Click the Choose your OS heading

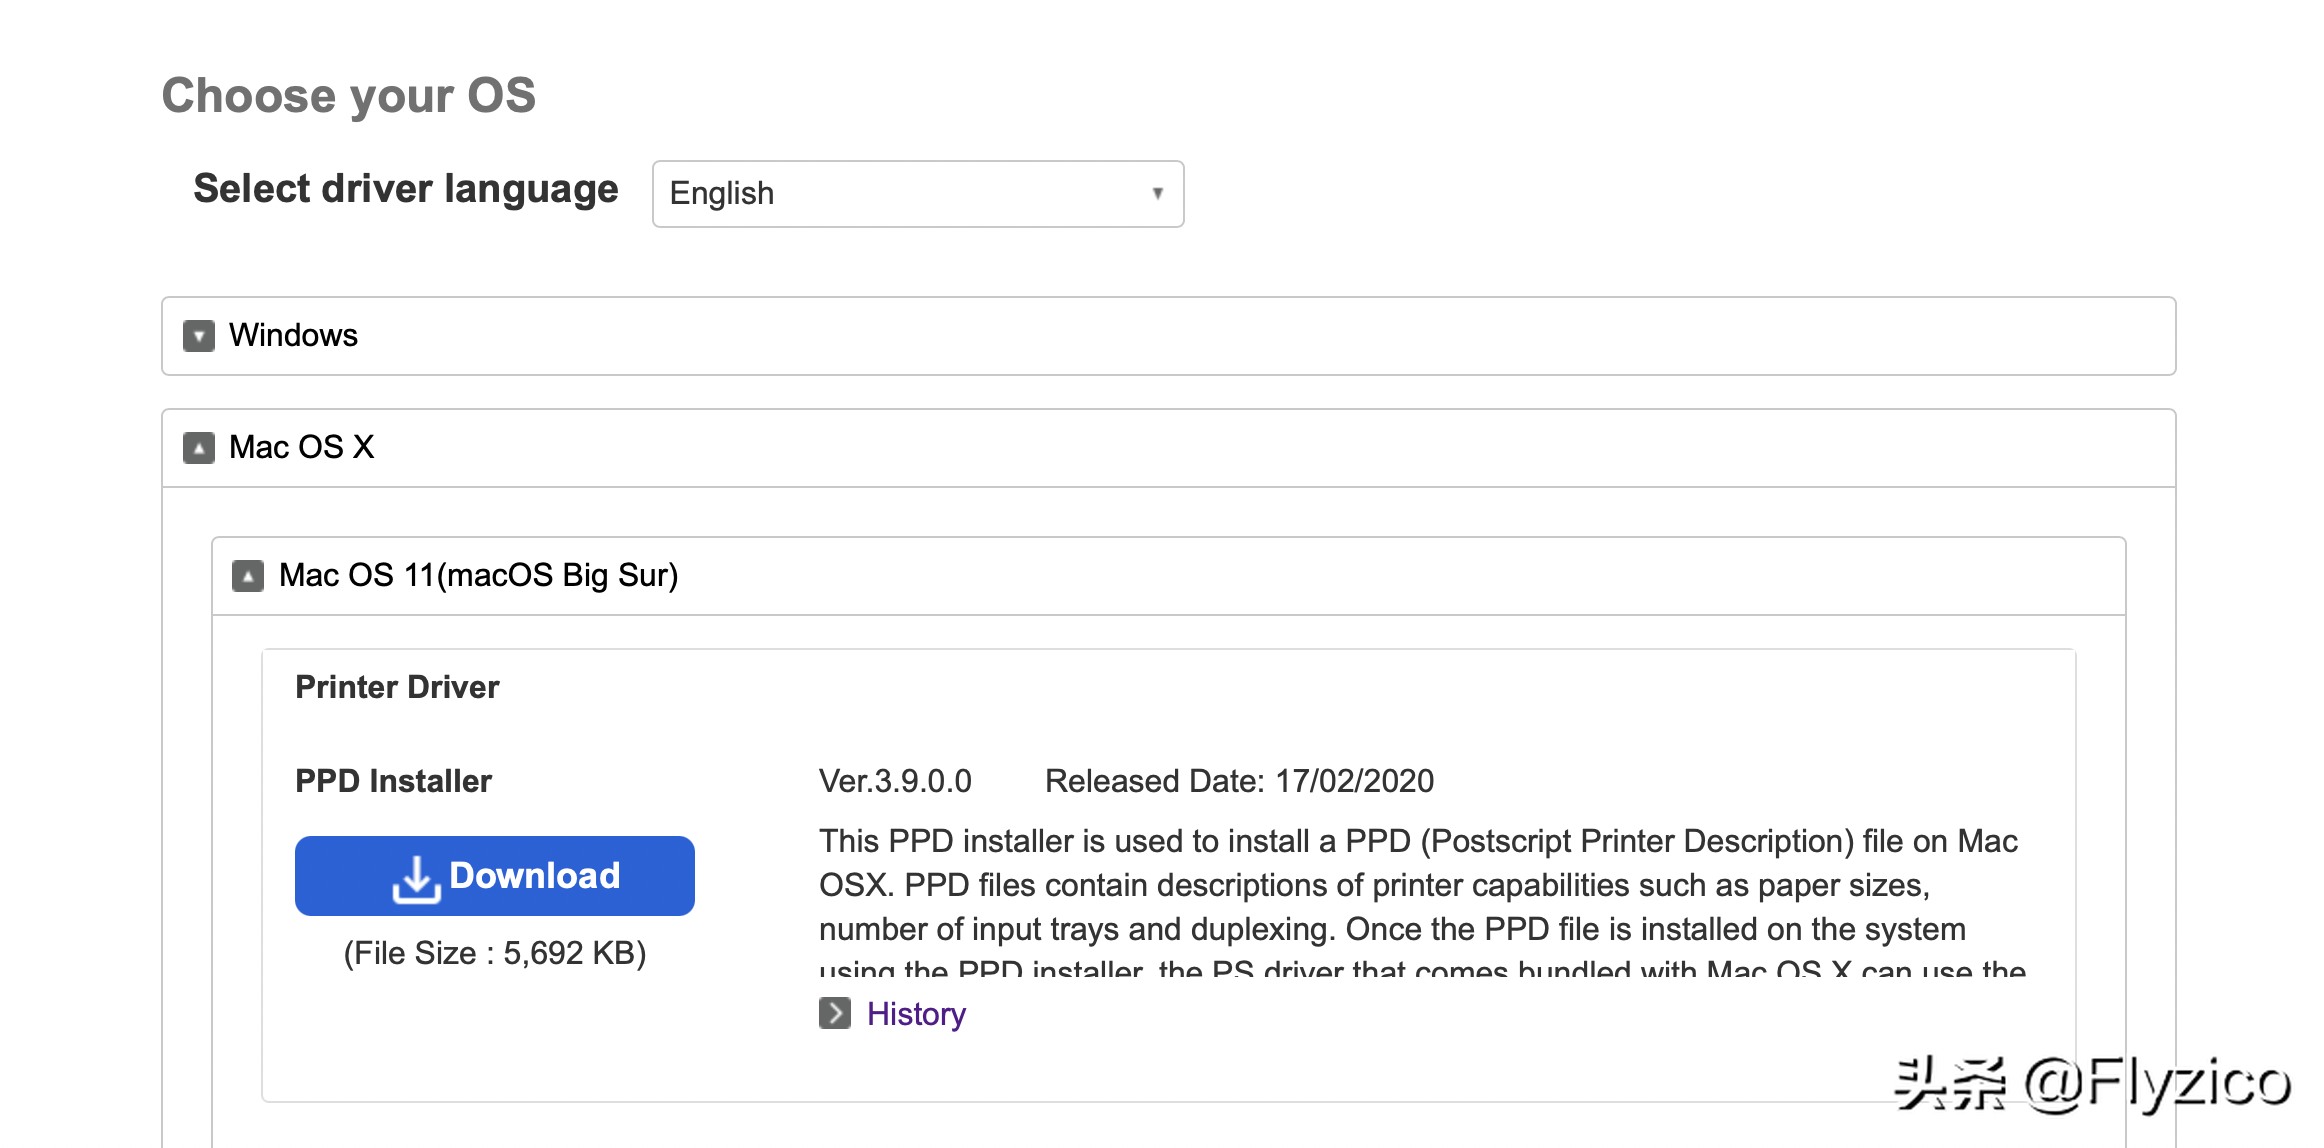[348, 96]
